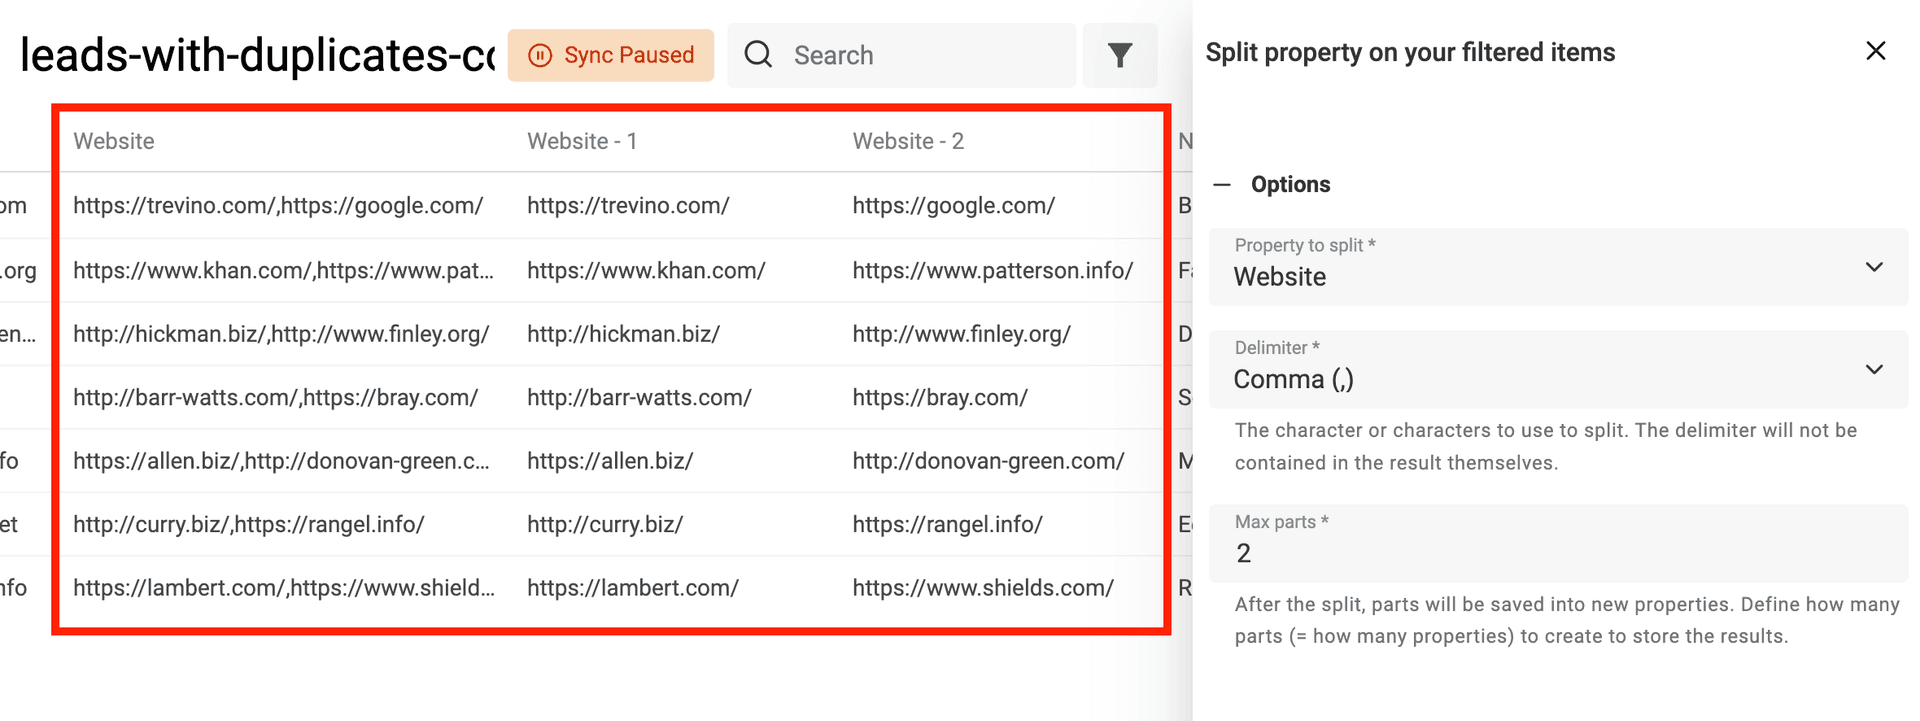The image size is (1920, 721).
Task: Click the http://donovan-green.com/ cell
Action: 988,461
